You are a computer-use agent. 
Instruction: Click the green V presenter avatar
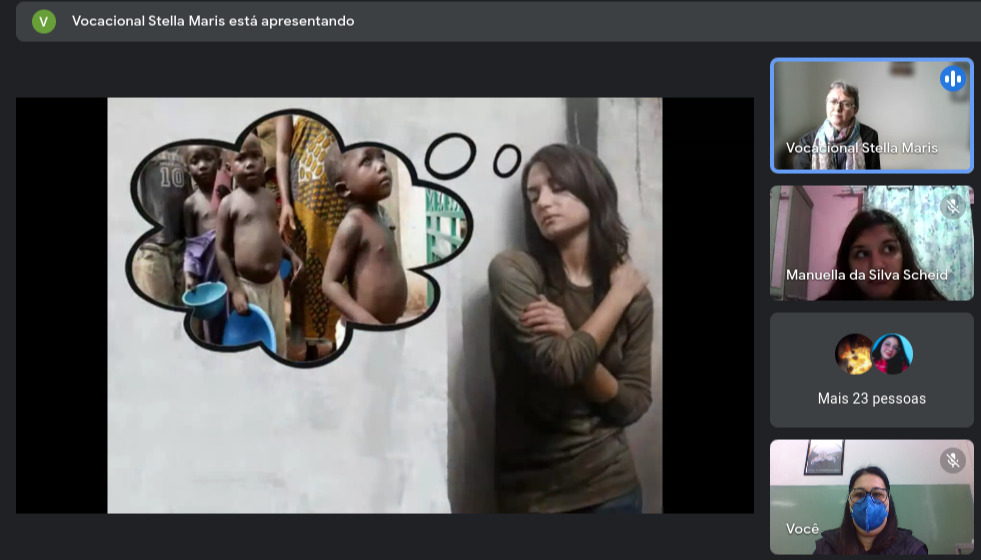pyautogui.click(x=43, y=21)
